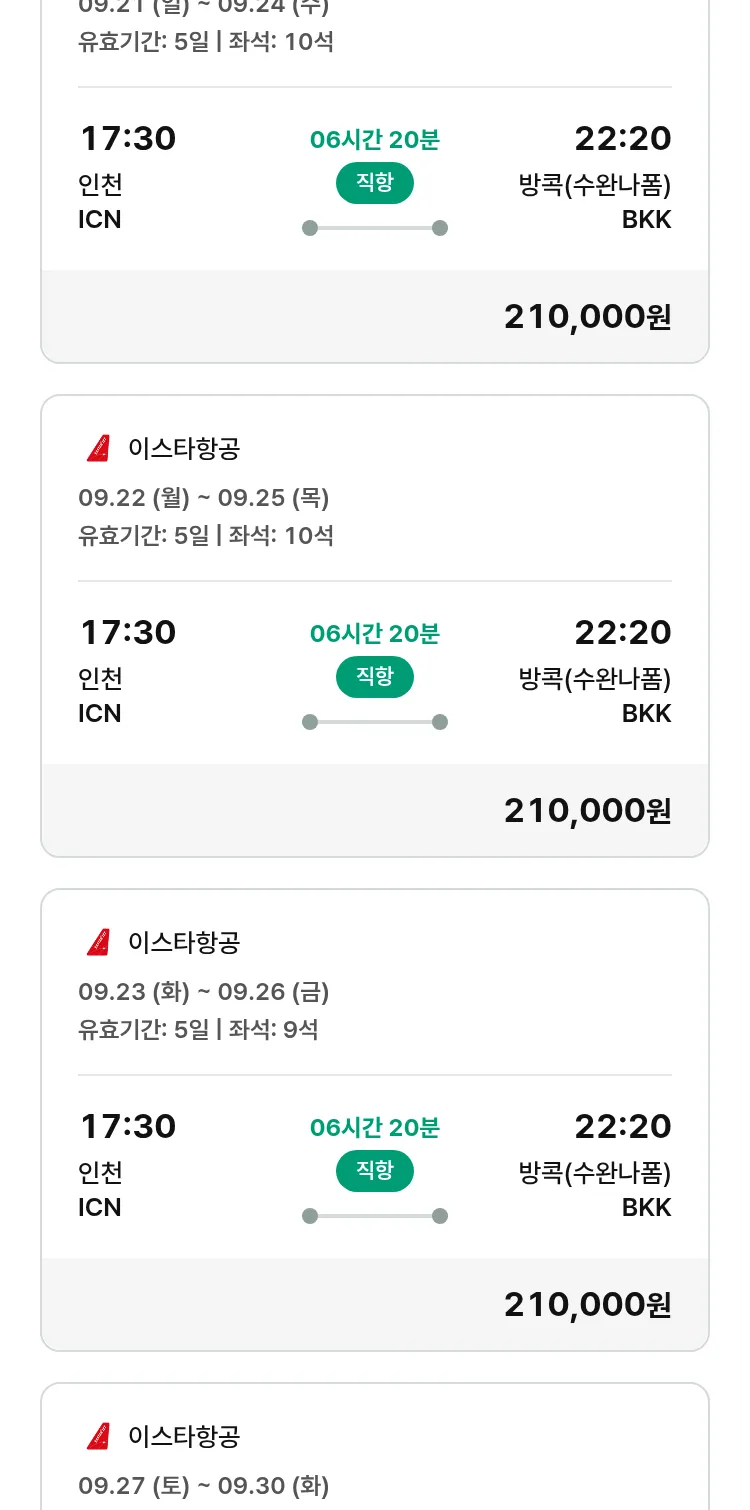Tap ICN airport code on 09.22 flight
The image size is (750, 1510).
pyautogui.click(x=99, y=714)
